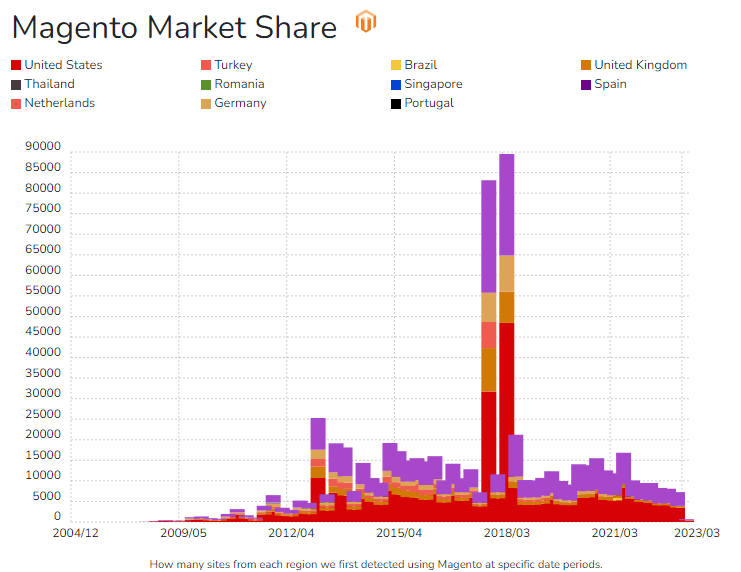Screen dimensions: 741x572
Task: Click the Germany tan legend swatch
Action: tap(206, 104)
